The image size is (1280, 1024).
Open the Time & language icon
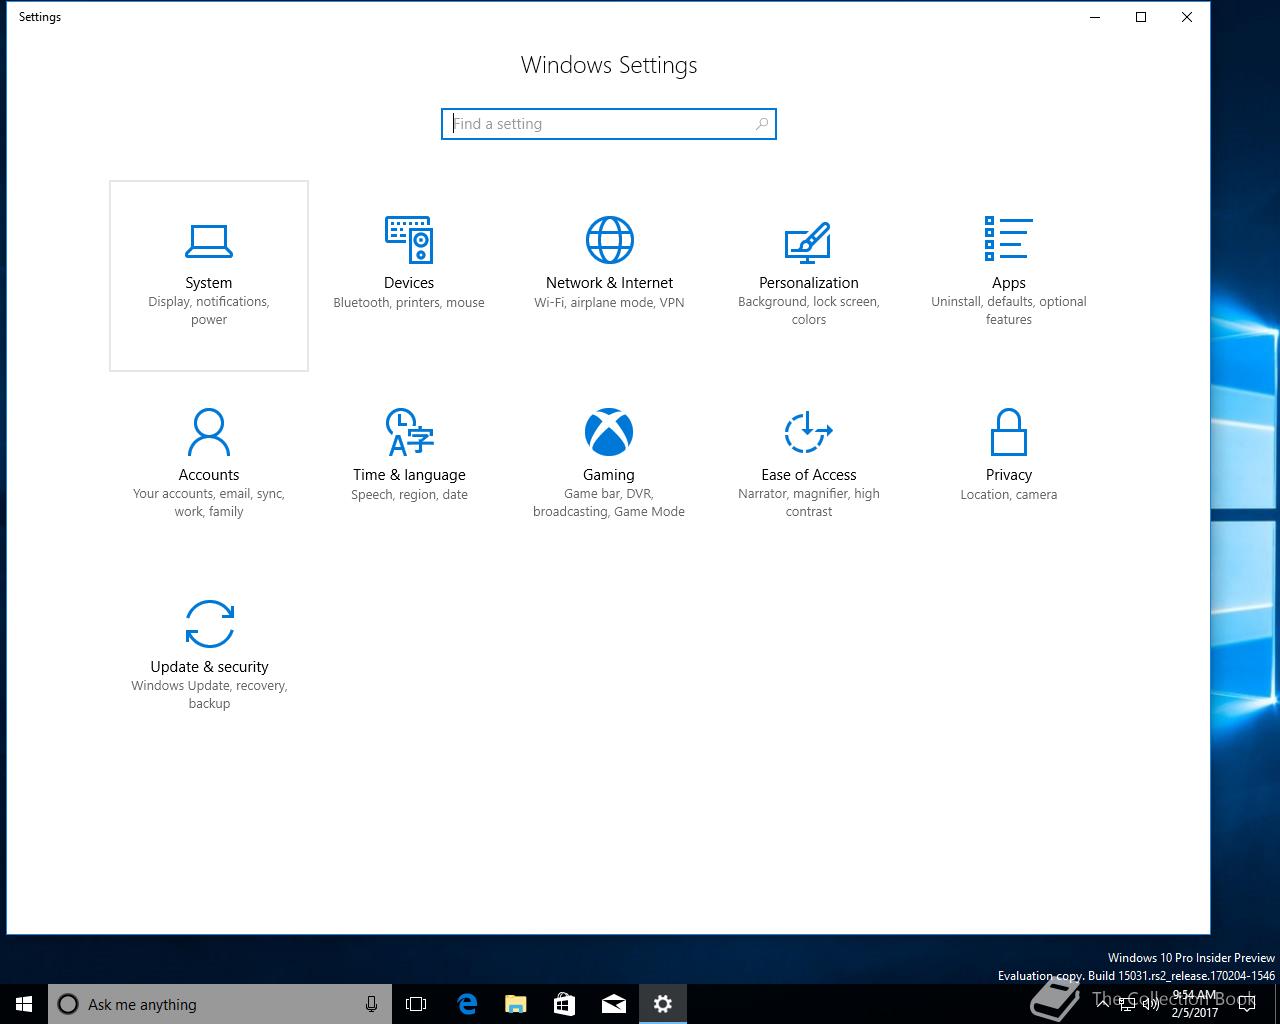point(409,432)
